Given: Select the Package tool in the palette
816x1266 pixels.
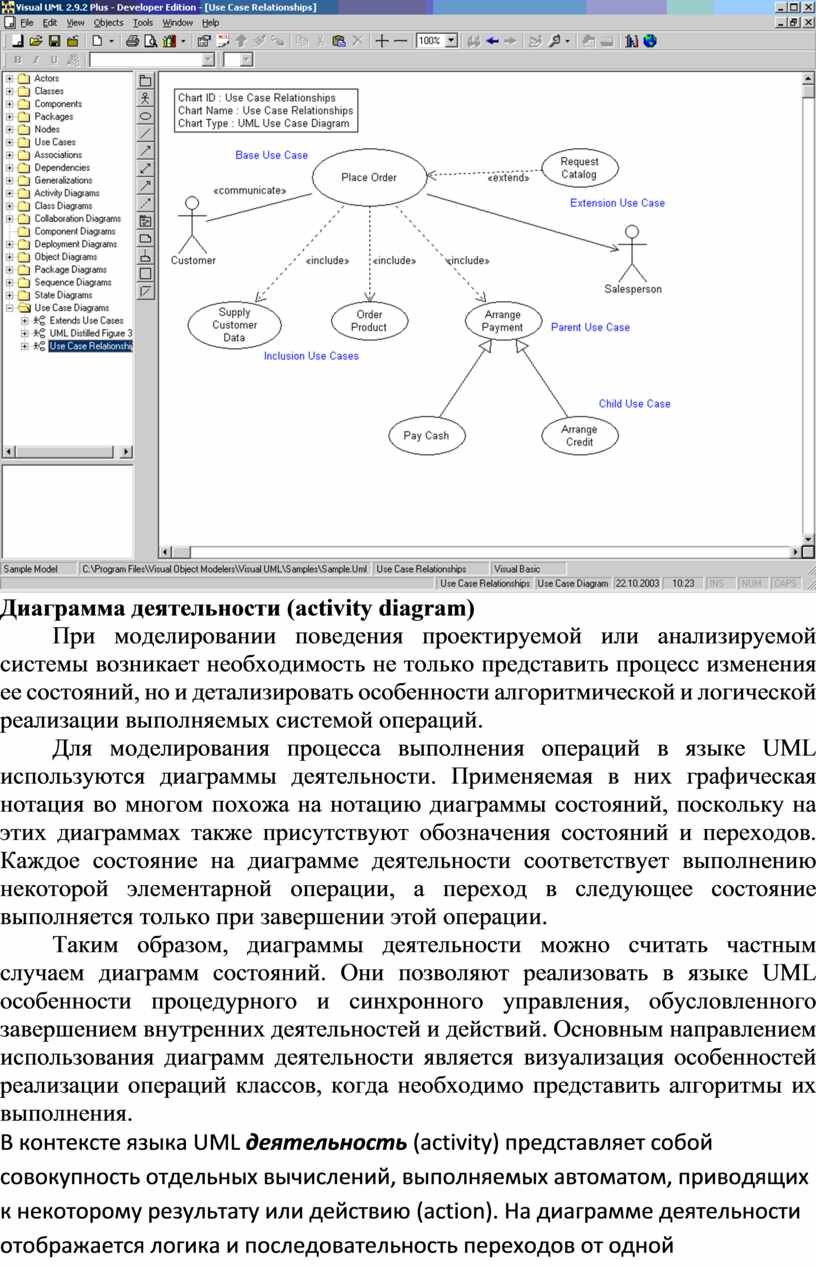Looking at the screenshot, I should click(146, 81).
